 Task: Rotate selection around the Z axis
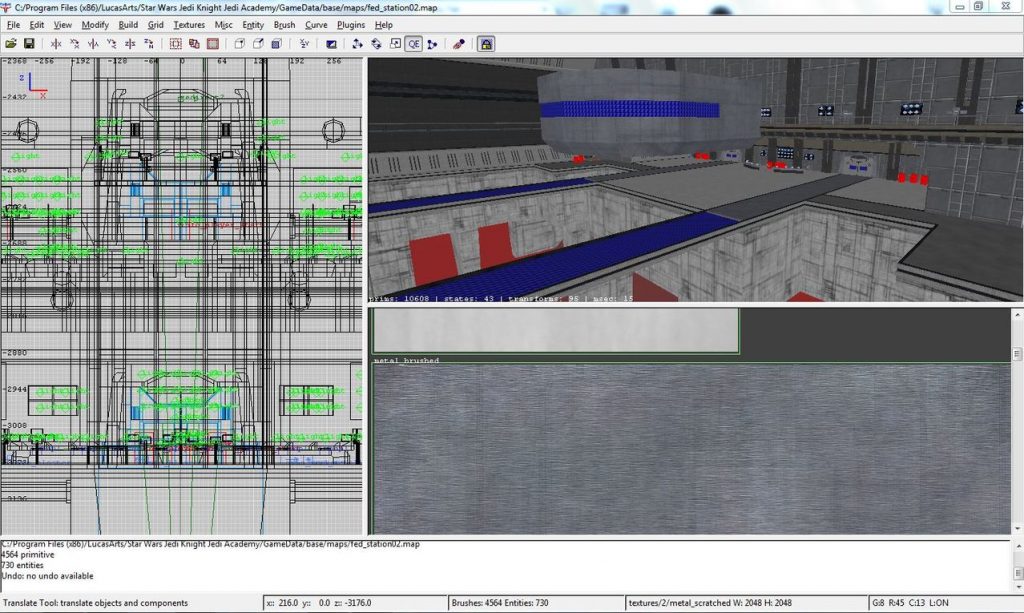pyautogui.click(x=148, y=44)
